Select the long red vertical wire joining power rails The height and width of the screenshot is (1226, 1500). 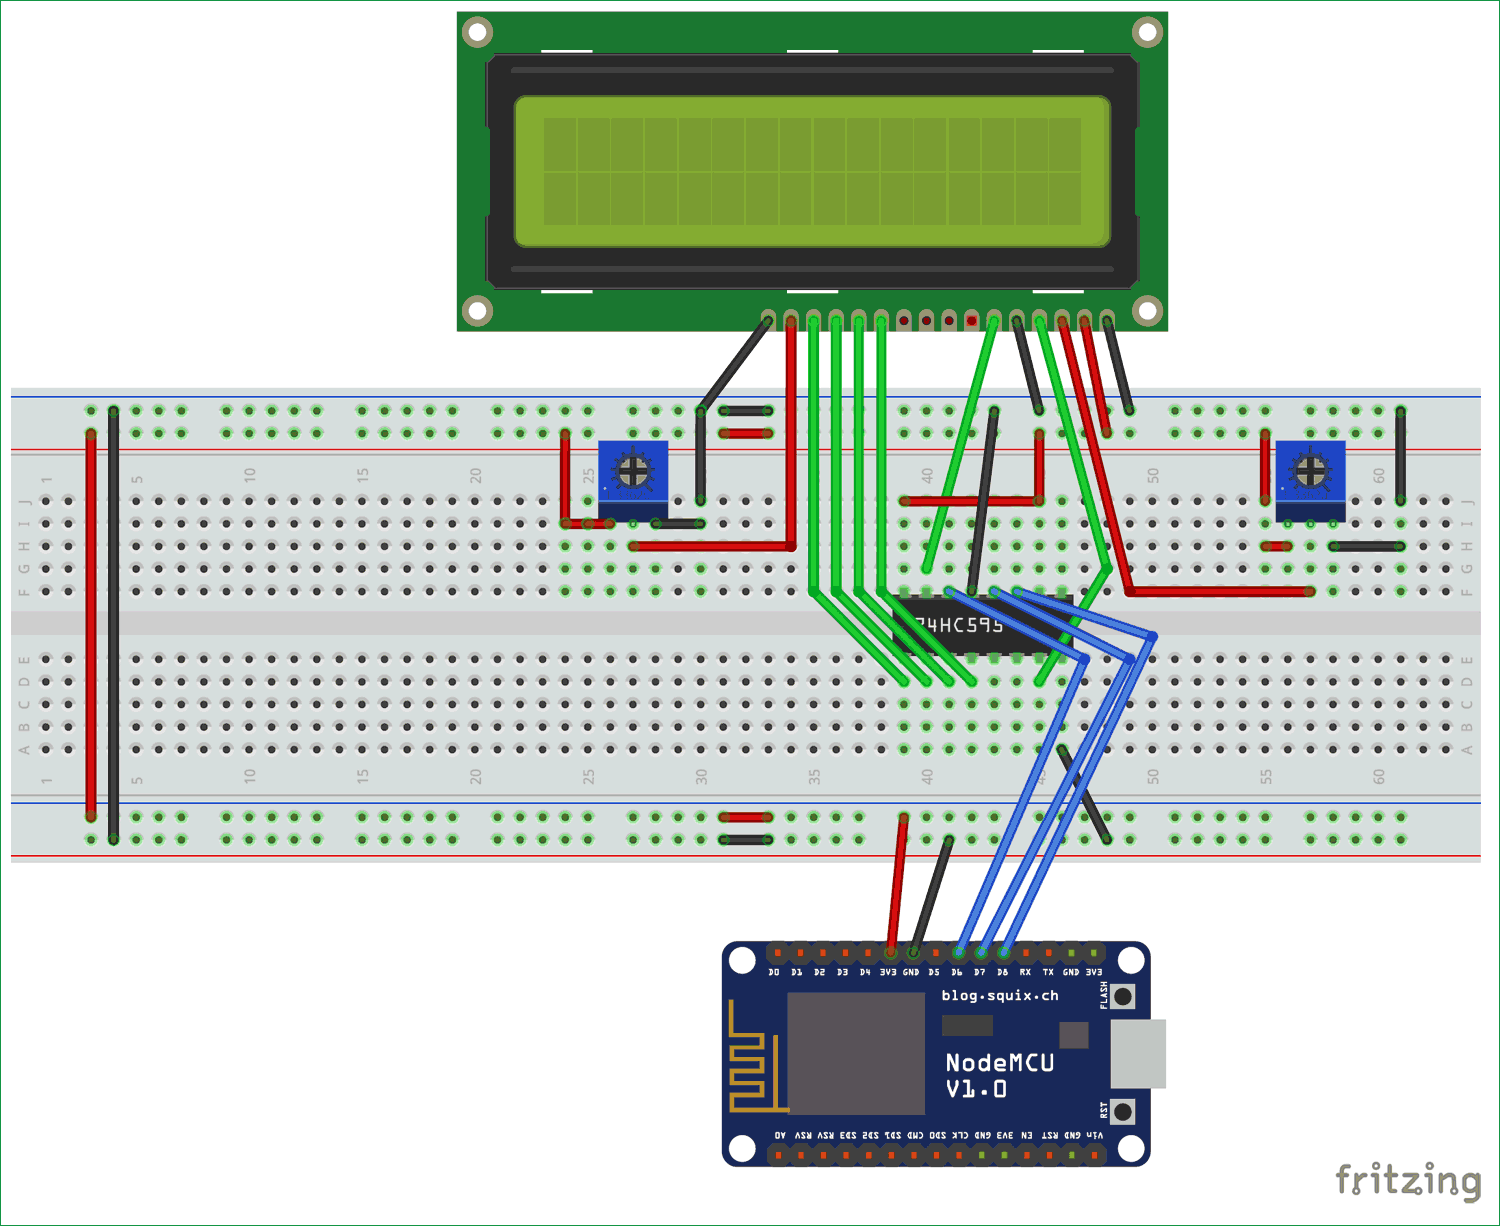[91, 626]
